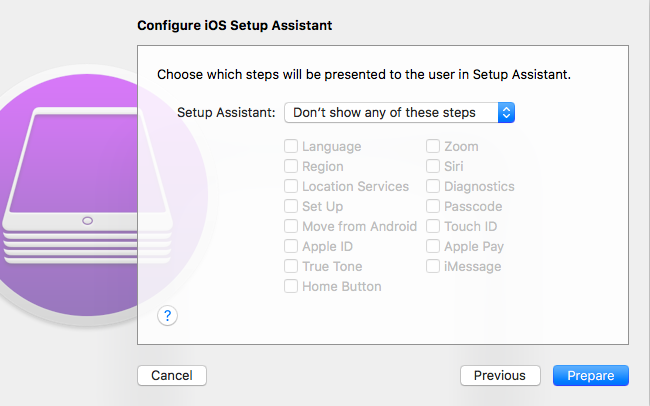This screenshot has height=406, width=650.
Task: Toggle the Zoom checkbox
Action: click(x=433, y=147)
